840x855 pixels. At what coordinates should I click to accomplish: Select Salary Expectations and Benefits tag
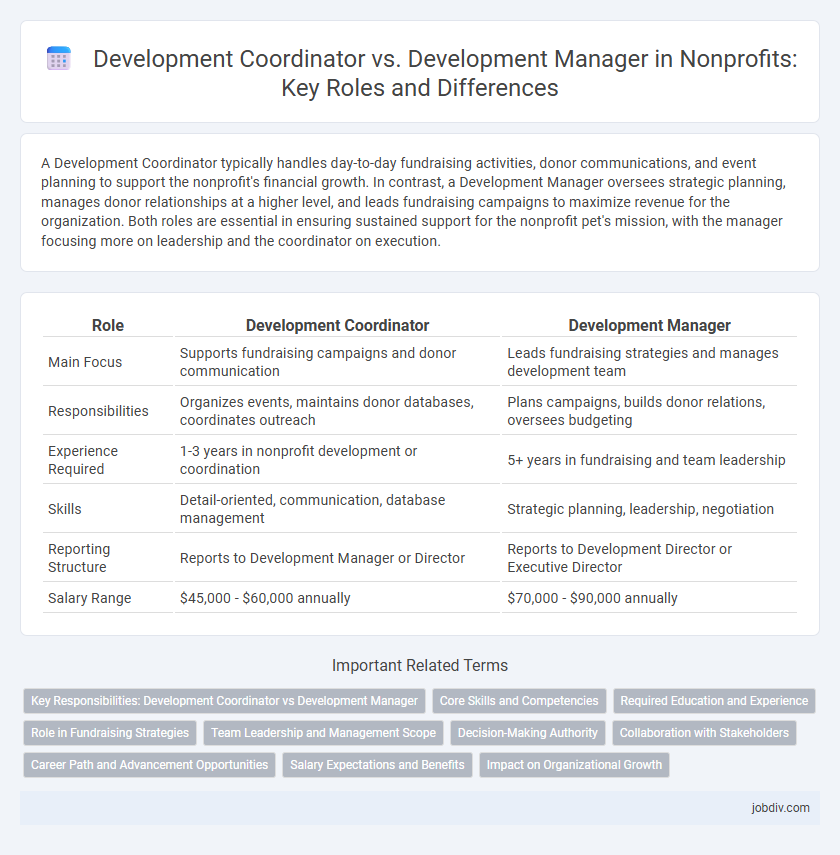[377, 764]
